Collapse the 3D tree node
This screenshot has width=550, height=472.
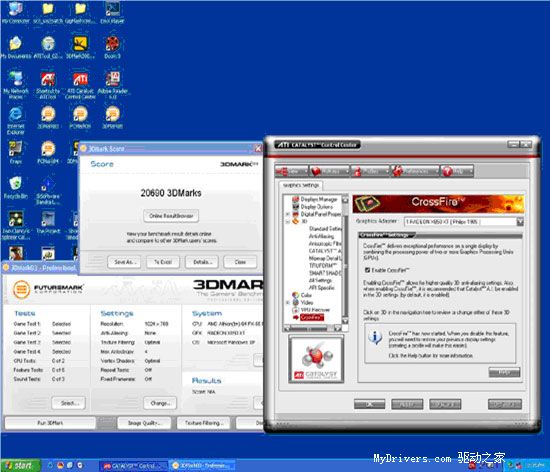click(288, 222)
